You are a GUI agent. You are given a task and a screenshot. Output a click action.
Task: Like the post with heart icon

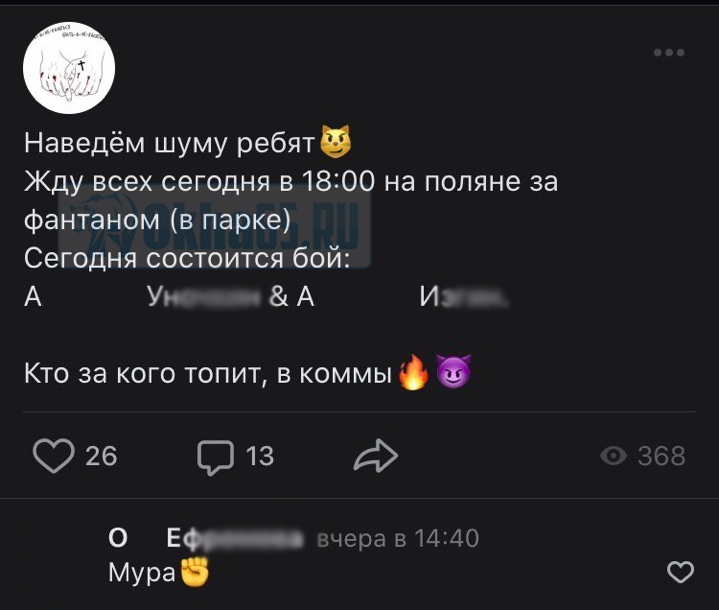pos(54,455)
